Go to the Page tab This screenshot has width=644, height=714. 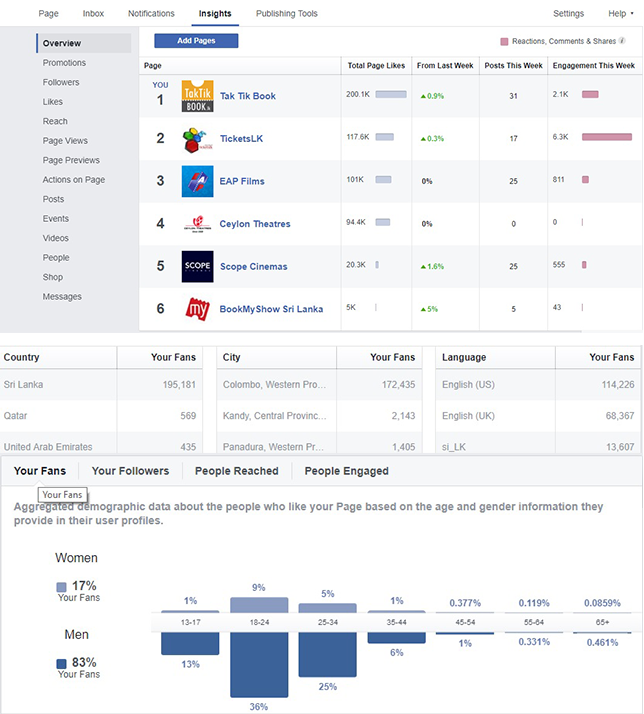click(x=48, y=14)
